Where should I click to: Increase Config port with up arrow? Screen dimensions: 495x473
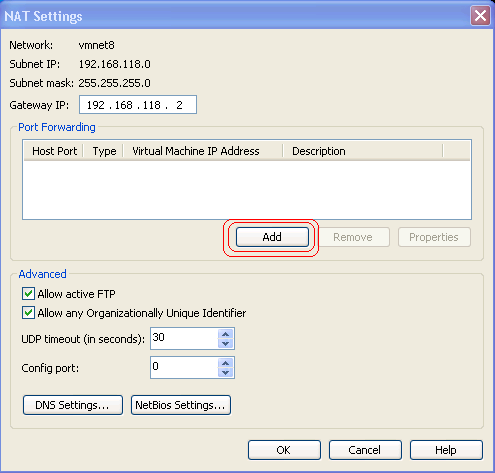coord(226,363)
